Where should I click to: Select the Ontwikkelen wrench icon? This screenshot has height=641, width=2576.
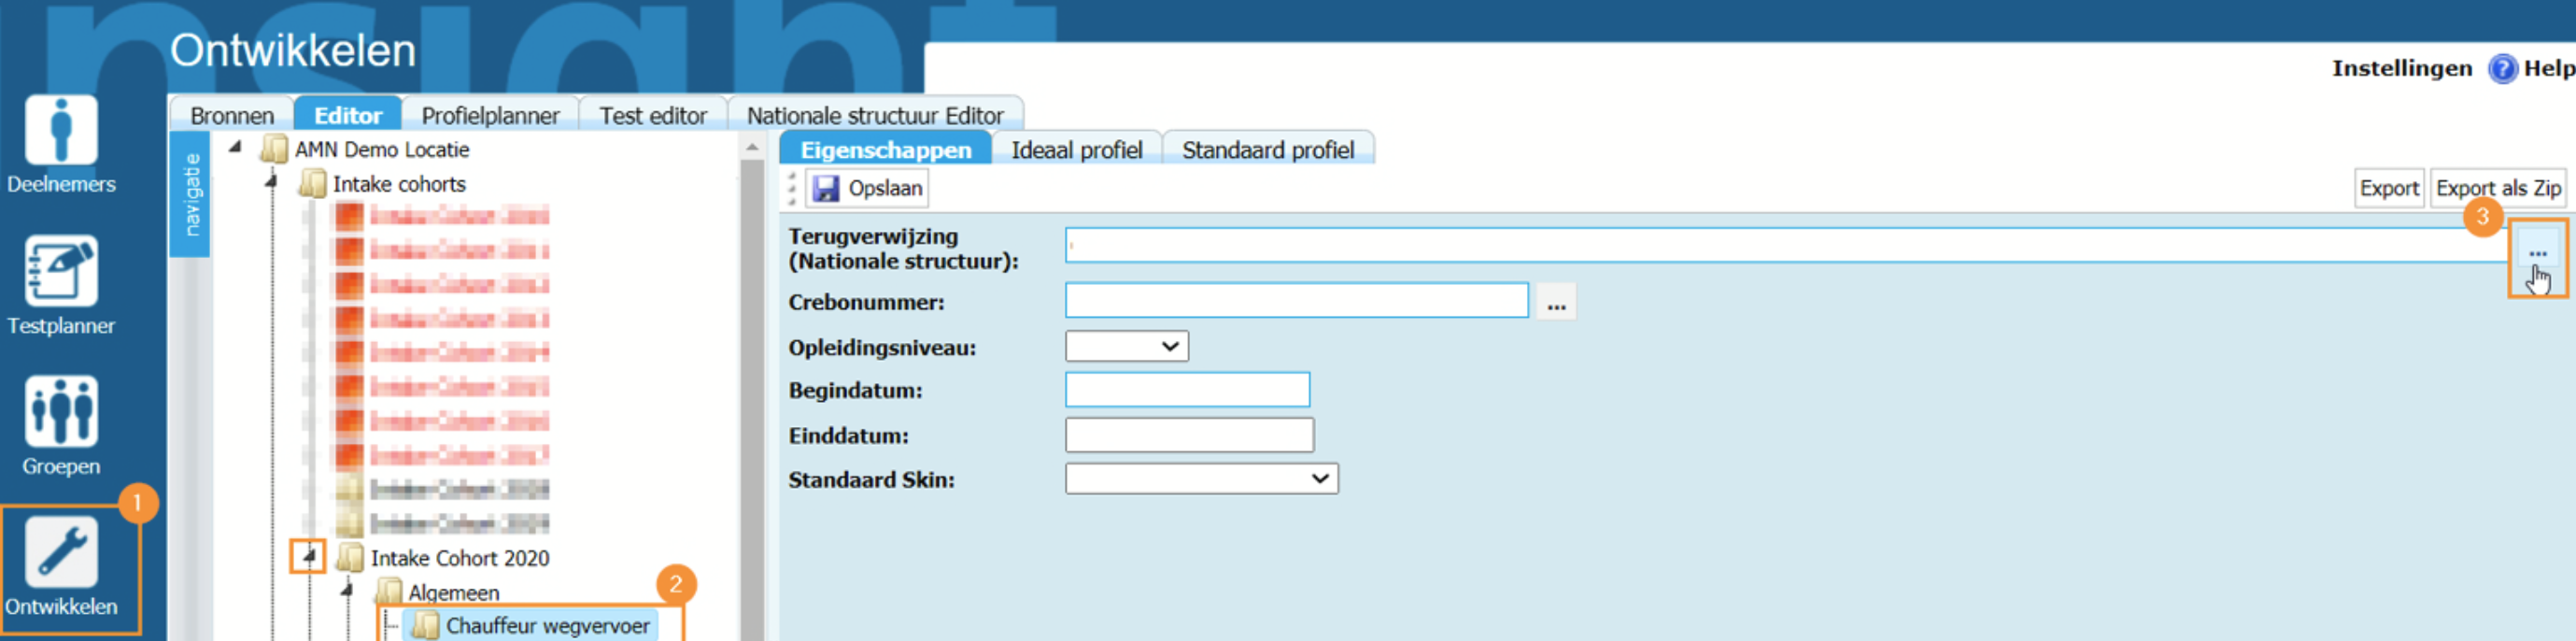[61, 551]
